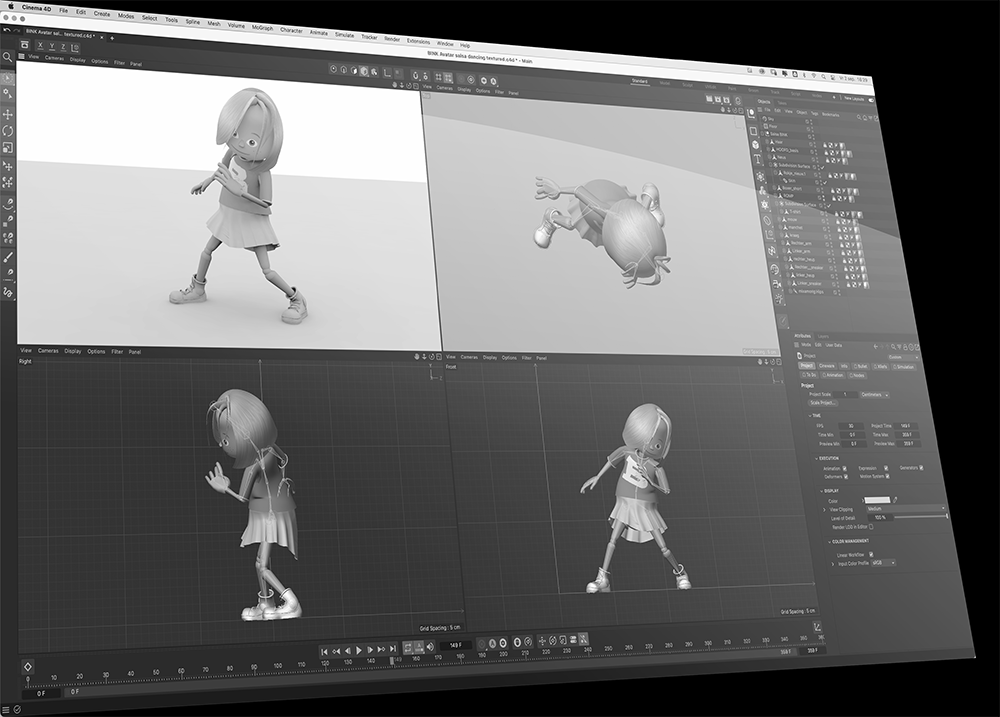Click the Scale Project button

pyautogui.click(x=823, y=403)
